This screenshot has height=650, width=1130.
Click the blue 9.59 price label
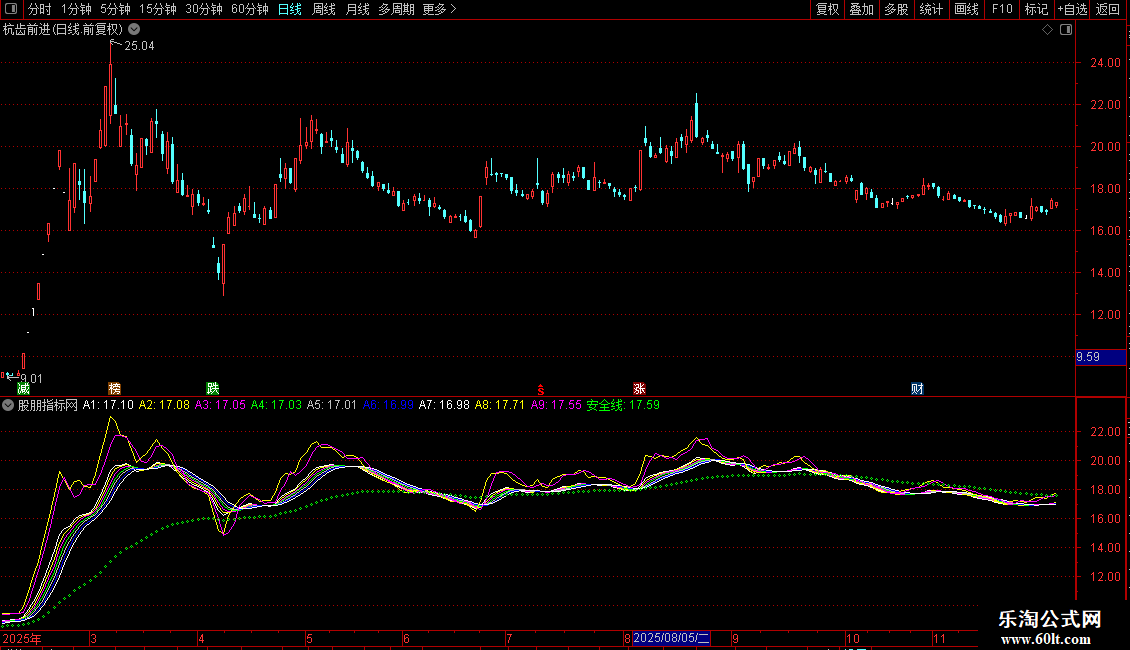1088,357
